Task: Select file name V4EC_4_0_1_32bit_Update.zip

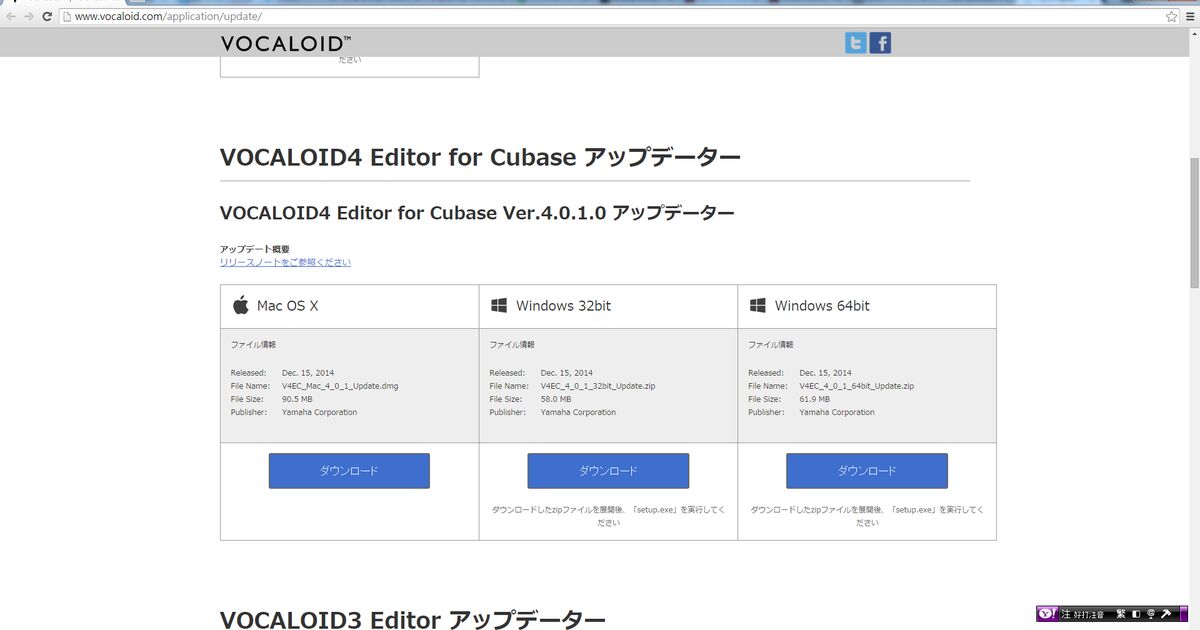Action: 598,386
